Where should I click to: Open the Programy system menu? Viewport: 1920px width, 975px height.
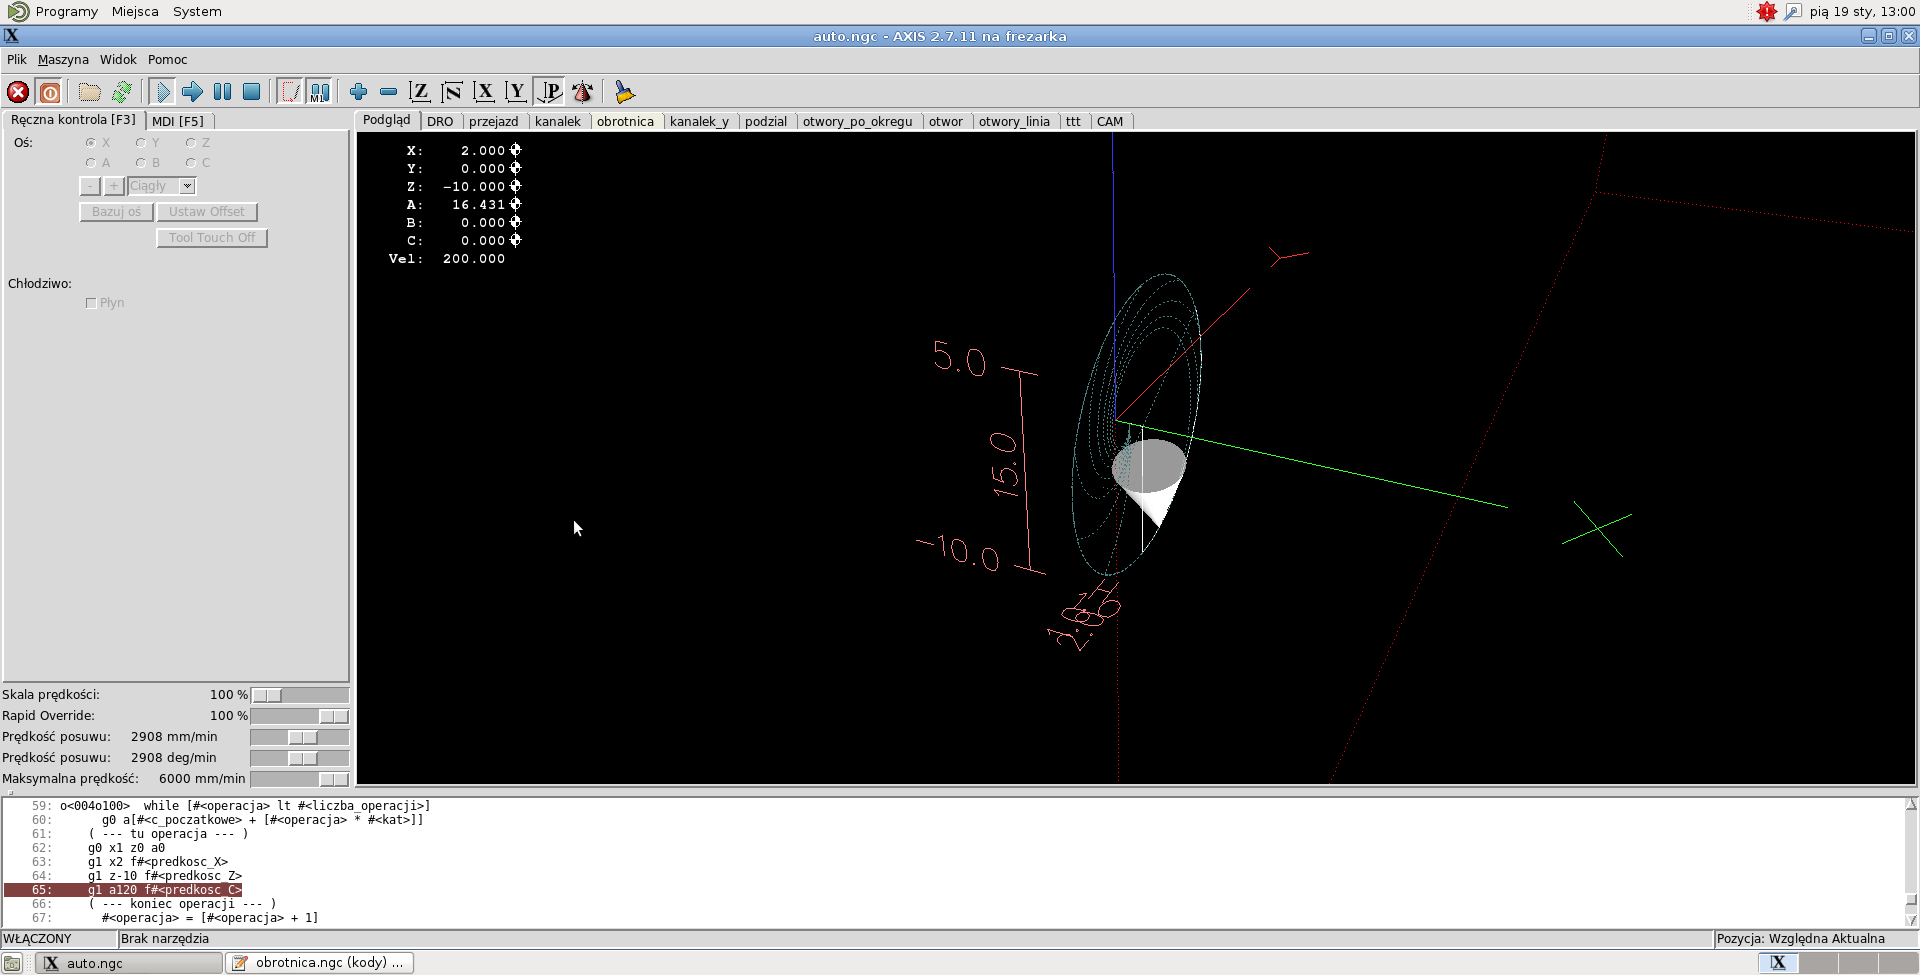(x=66, y=12)
